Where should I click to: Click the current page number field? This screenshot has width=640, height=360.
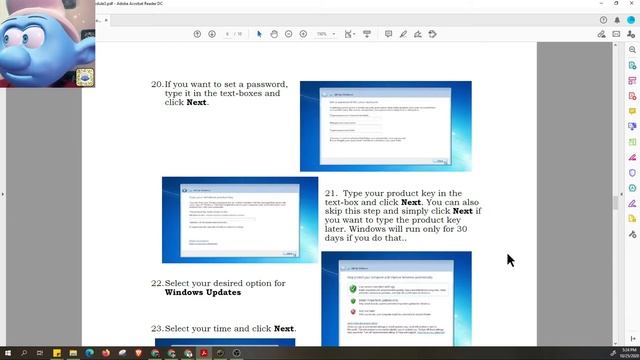[x=227, y=34]
